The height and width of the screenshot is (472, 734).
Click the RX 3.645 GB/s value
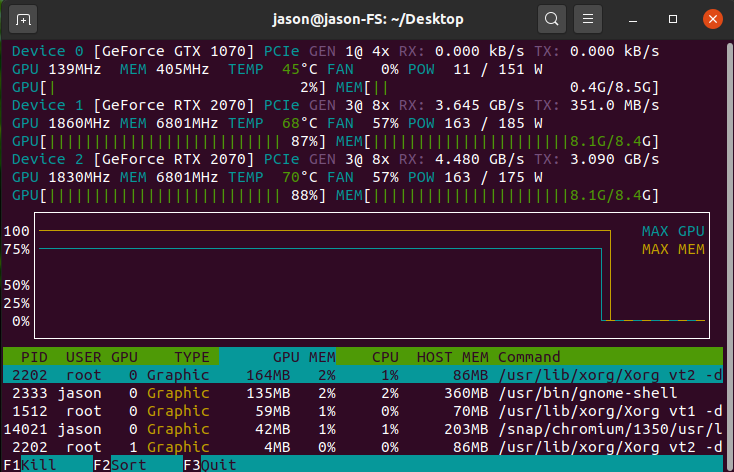(480, 105)
